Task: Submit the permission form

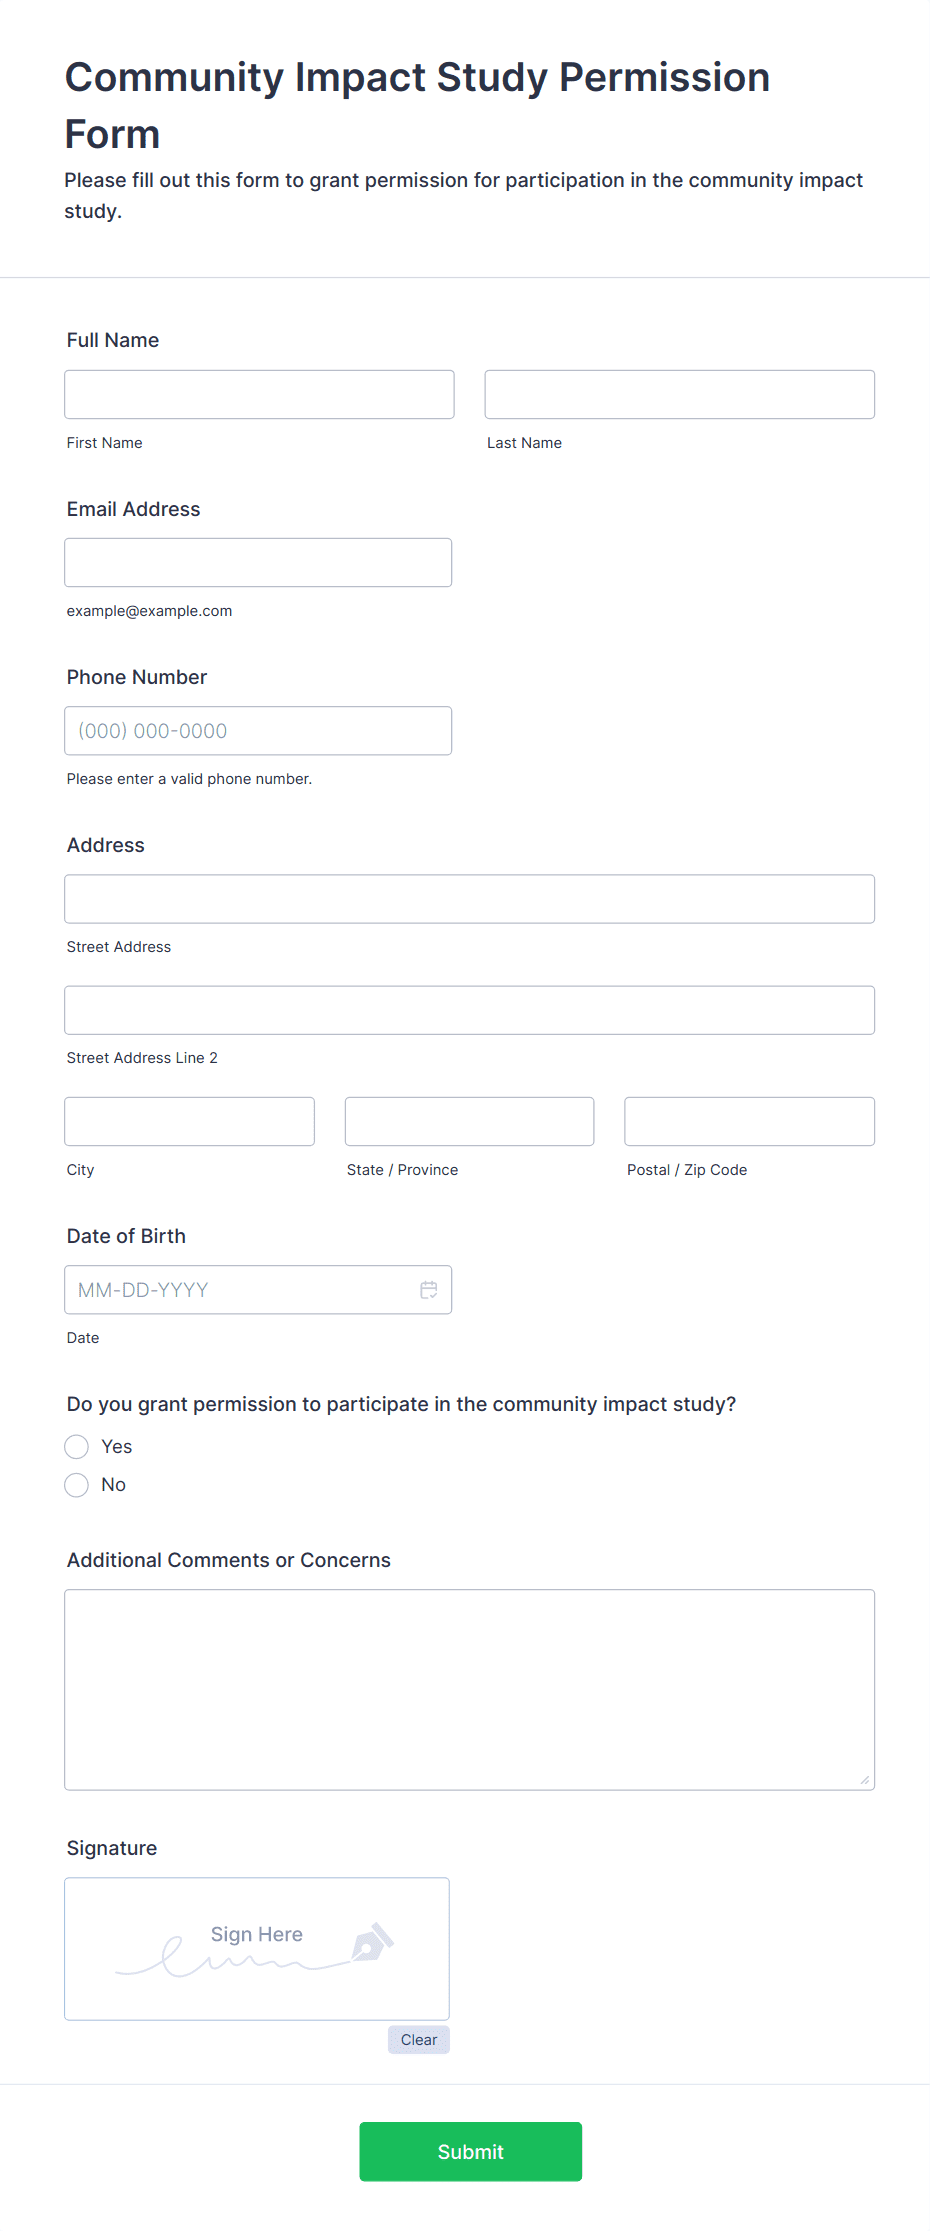Action: pyautogui.click(x=470, y=2151)
